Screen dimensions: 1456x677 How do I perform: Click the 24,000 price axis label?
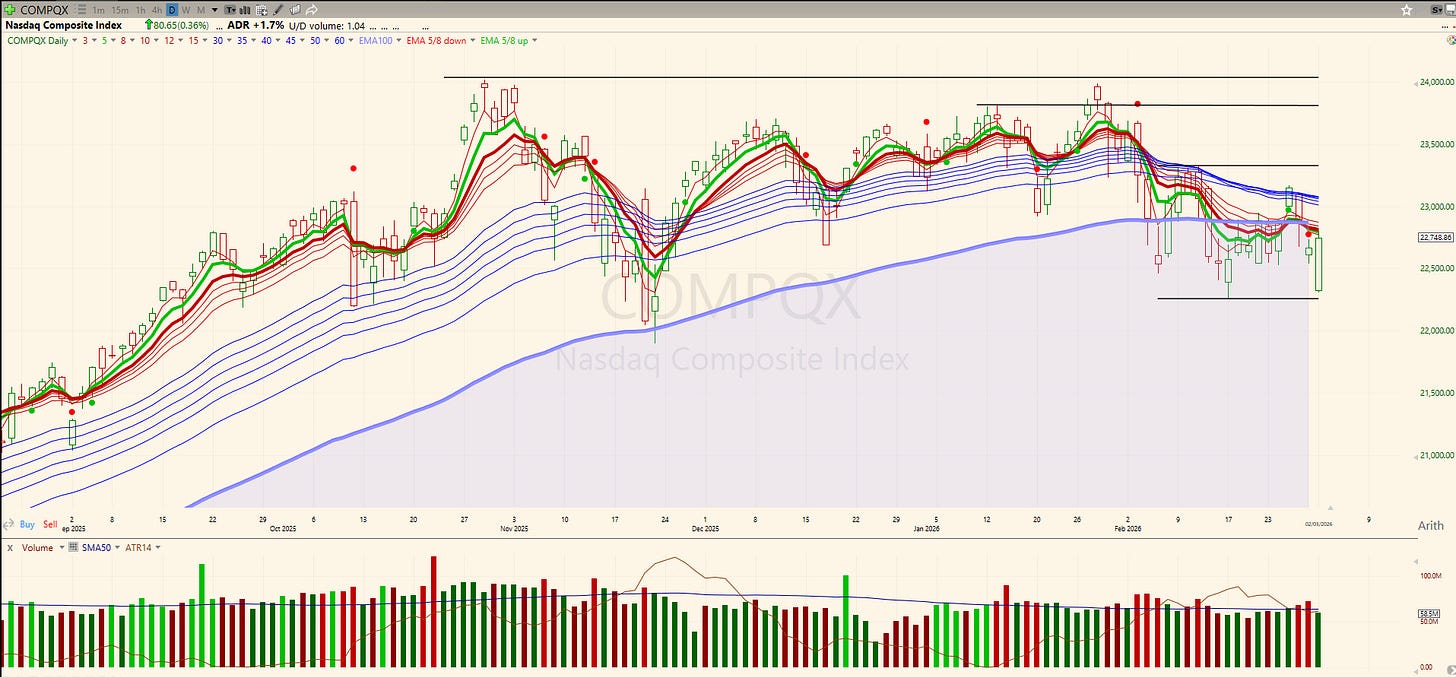[1435, 82]
